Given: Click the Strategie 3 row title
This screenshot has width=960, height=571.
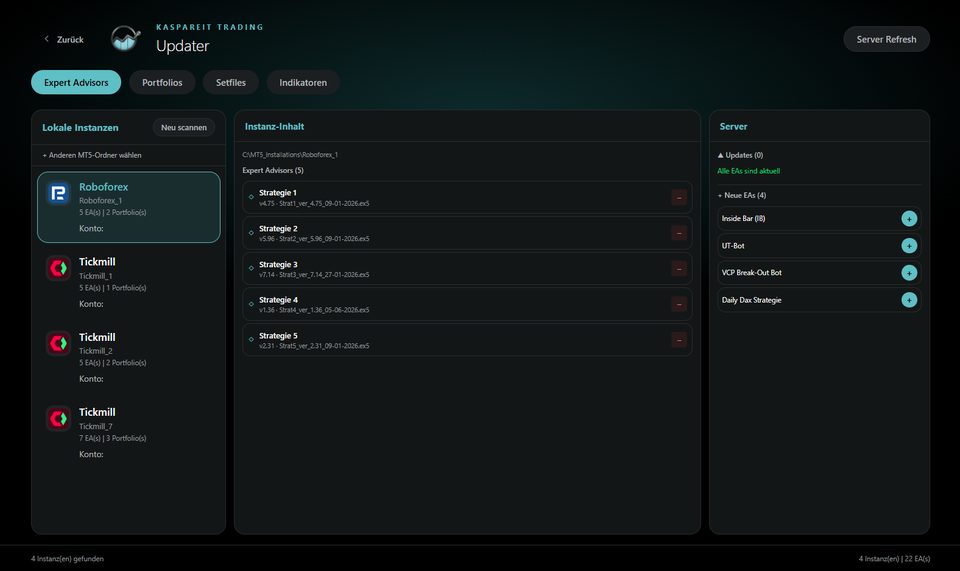Looking at the screenshot, I should point(278,264).
